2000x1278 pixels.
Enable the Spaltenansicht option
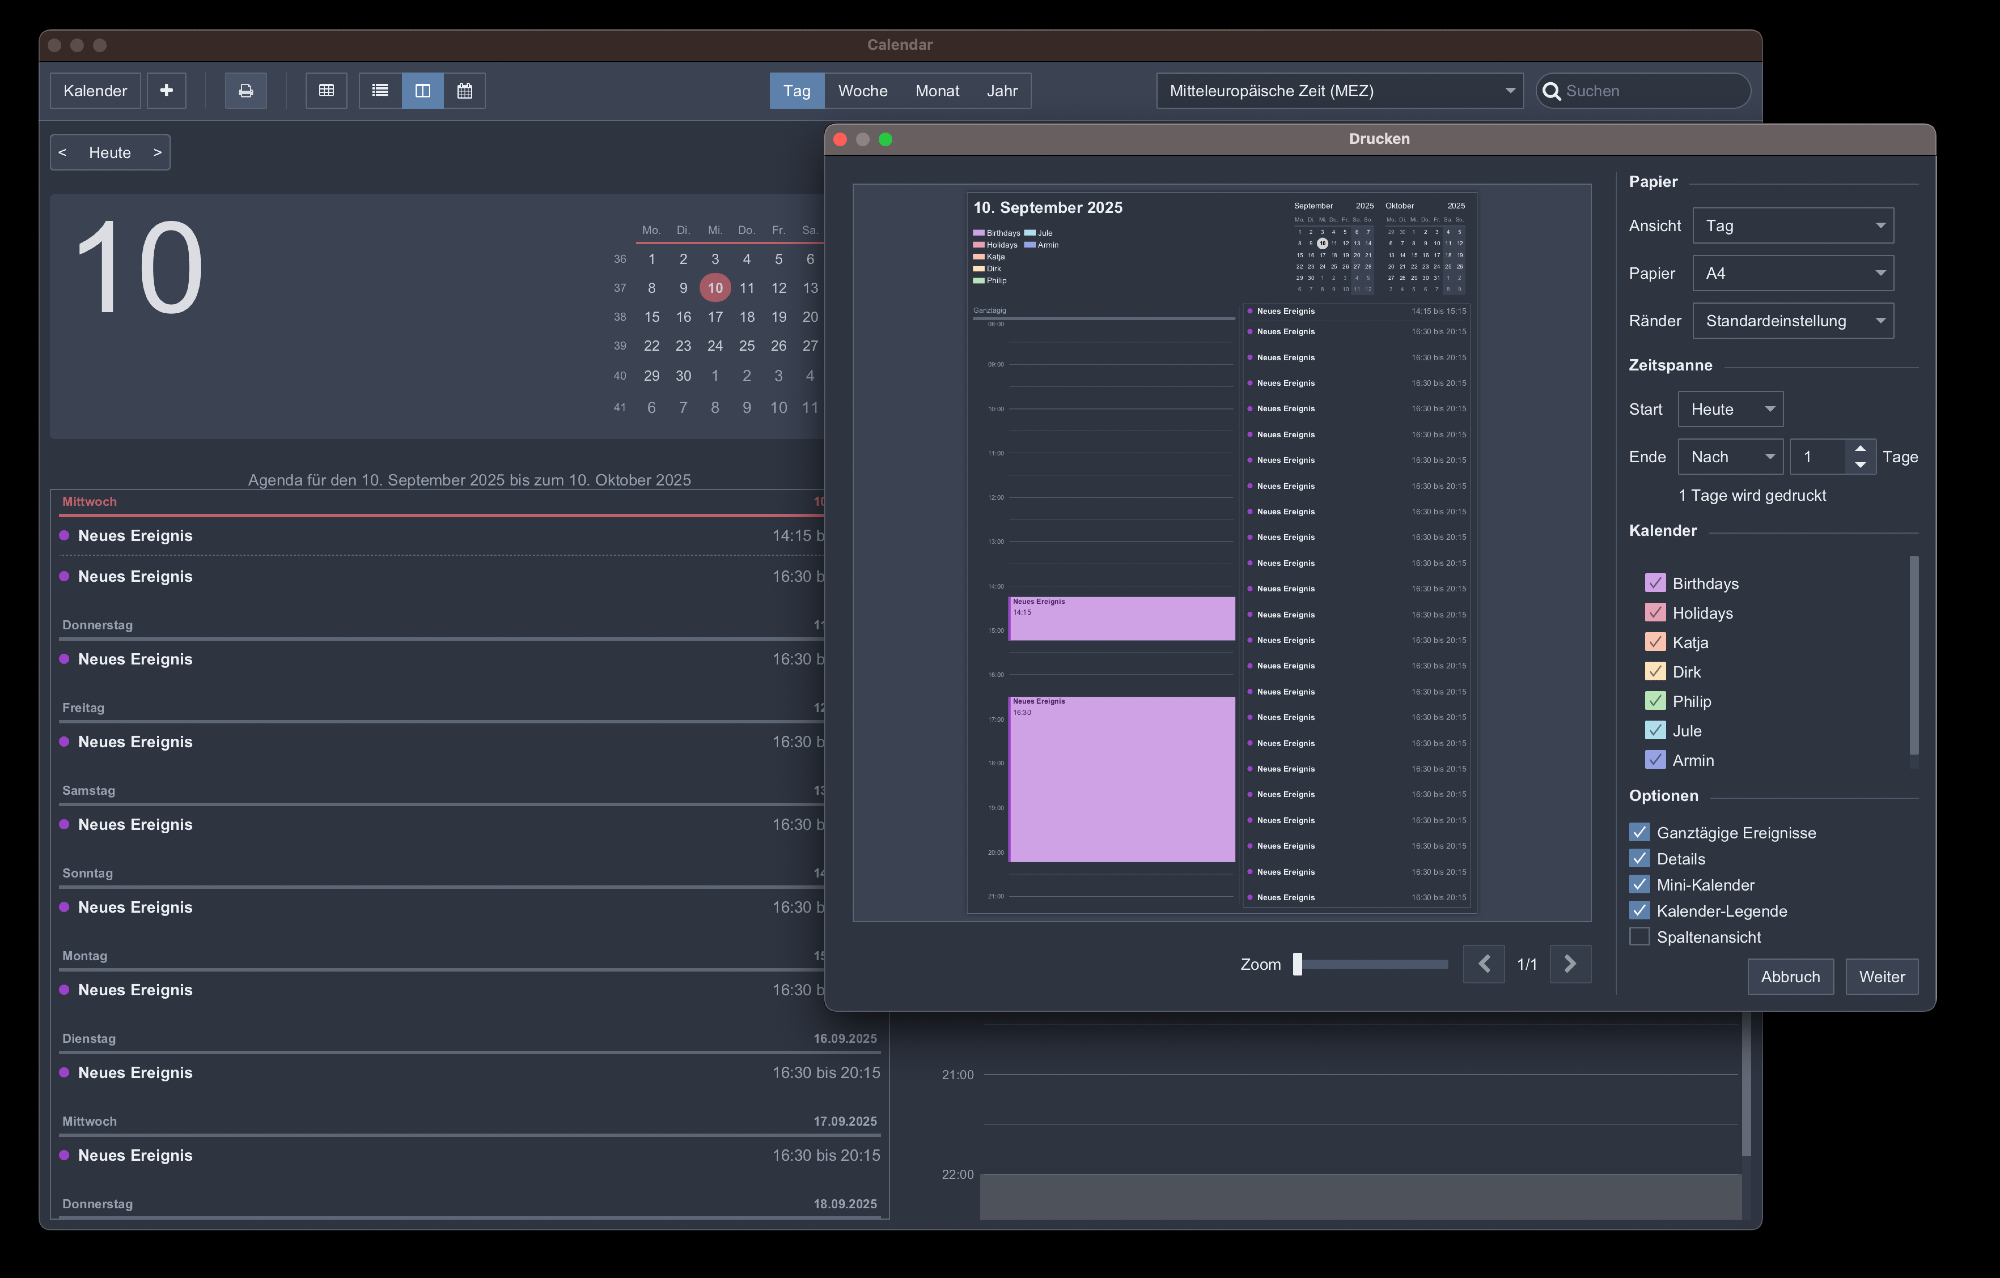click(1639, 937)
